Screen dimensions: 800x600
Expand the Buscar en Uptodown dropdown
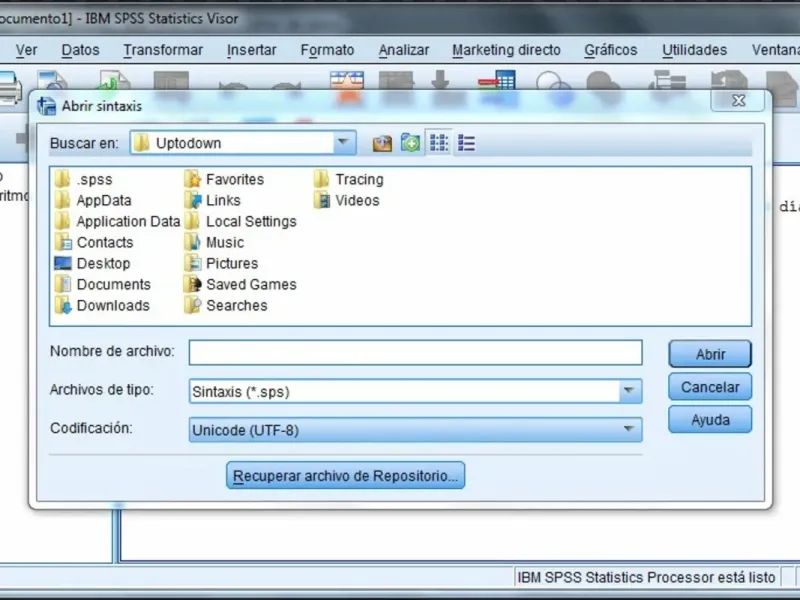pyautogui.click(x=343, y=142)
